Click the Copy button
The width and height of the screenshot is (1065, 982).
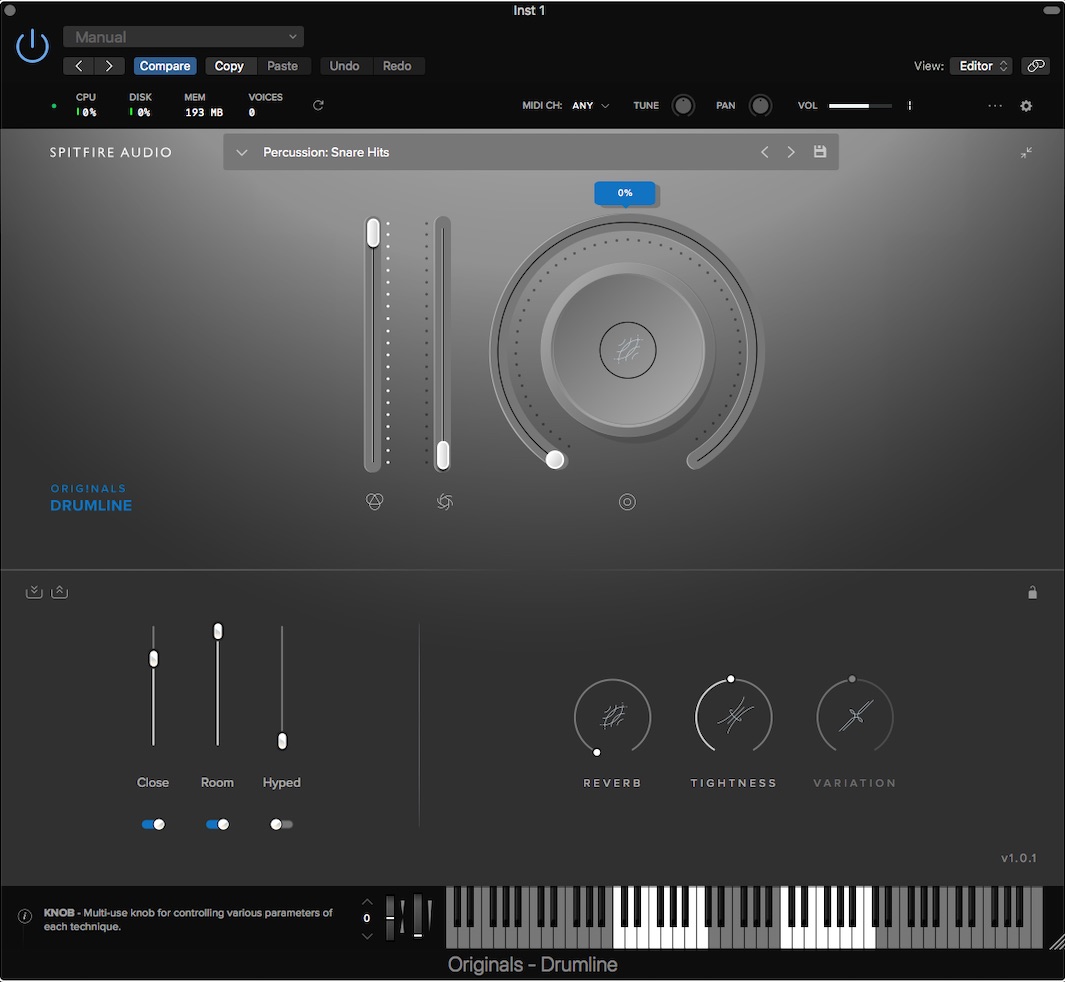(229, 66)
